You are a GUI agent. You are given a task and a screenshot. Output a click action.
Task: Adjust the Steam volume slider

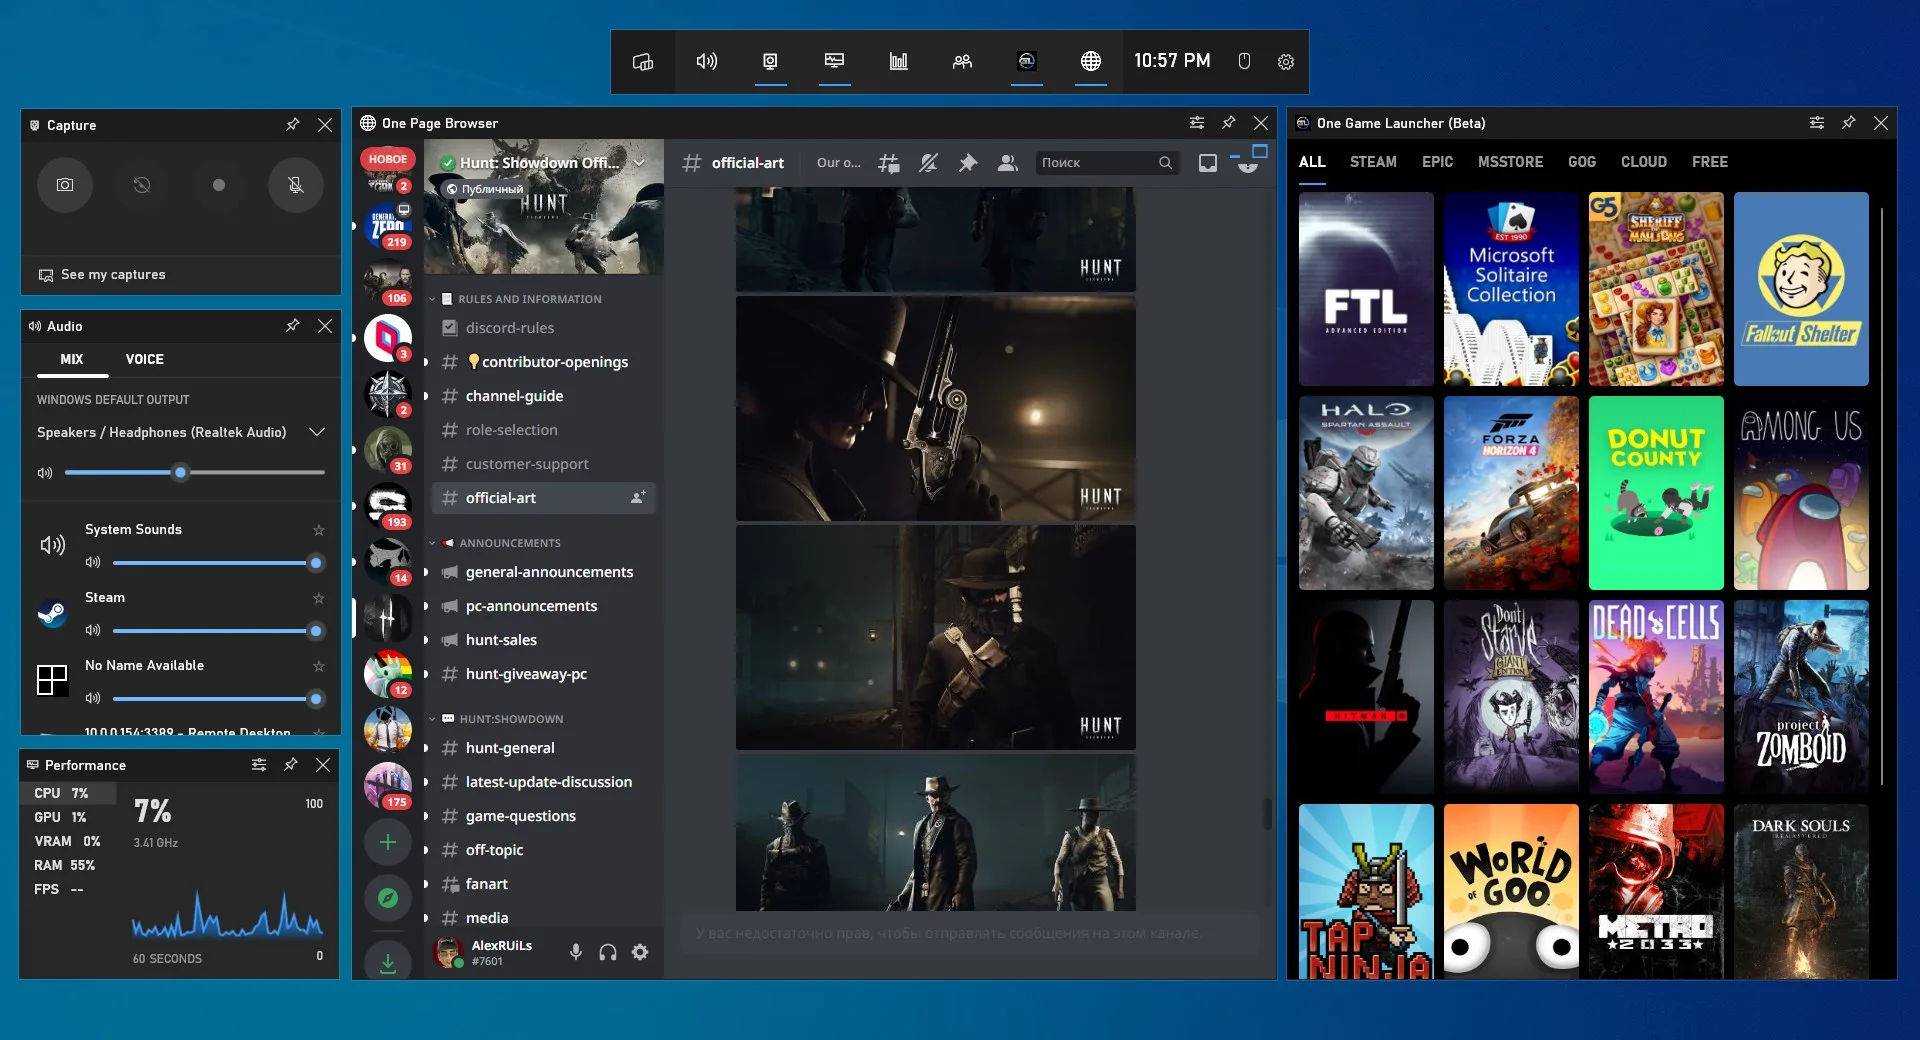point(219,630)
